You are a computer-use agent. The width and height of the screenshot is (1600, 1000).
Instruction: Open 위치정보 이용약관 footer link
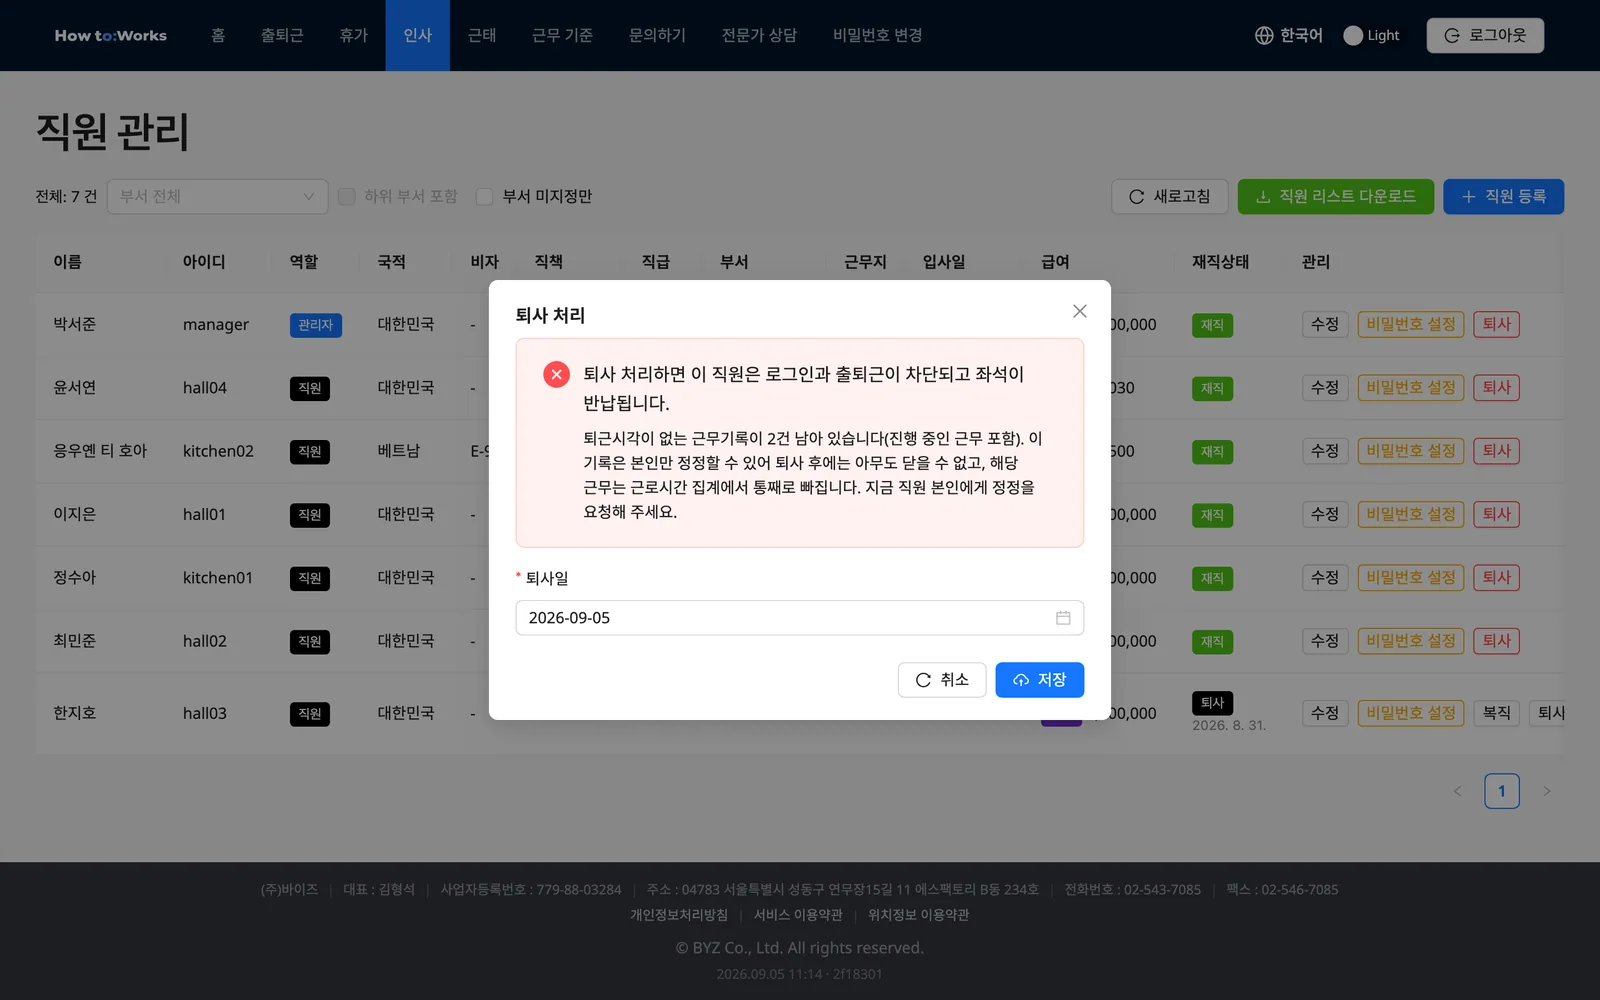coord(918,915)
